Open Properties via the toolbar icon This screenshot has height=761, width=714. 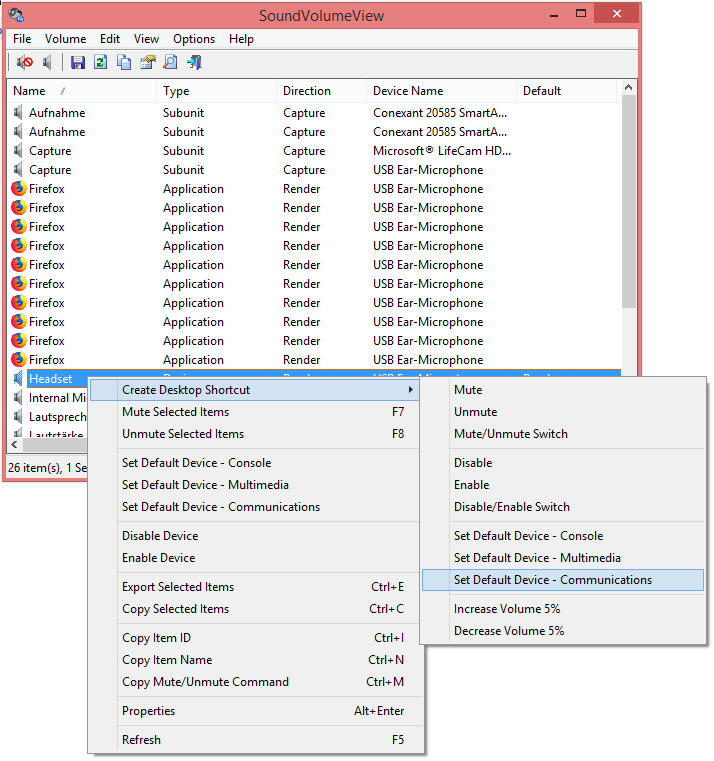pos(147,63)
